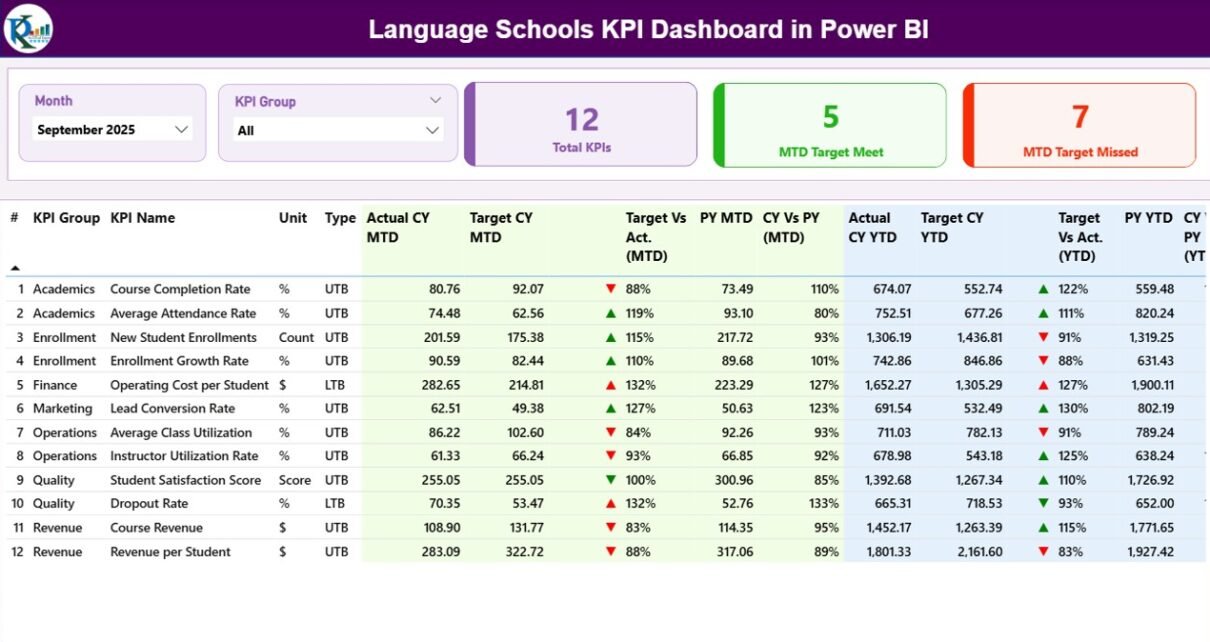Select the Course Revenue row name
The image size is (1210, 642).
[156, 528]
